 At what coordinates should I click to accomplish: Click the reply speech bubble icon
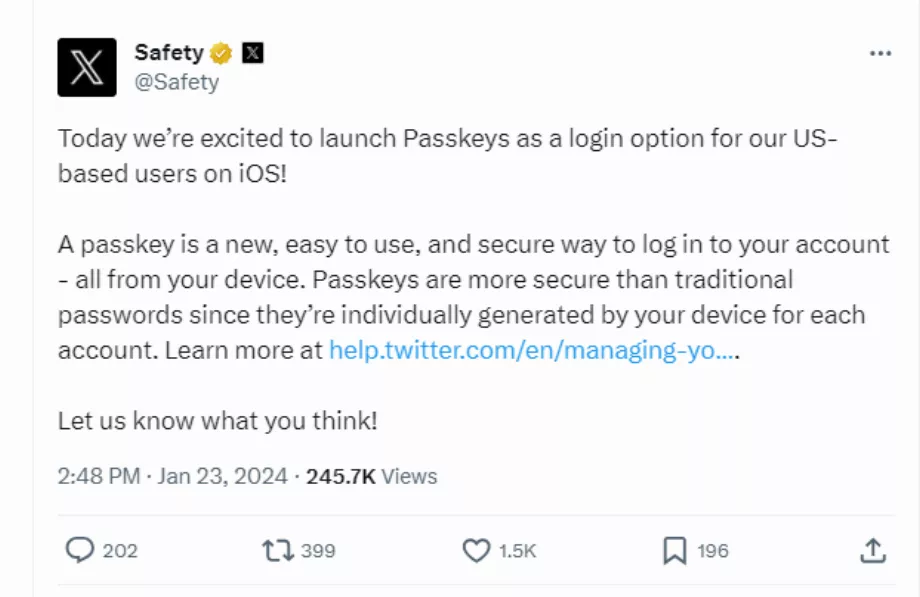[x=80, y=550]
